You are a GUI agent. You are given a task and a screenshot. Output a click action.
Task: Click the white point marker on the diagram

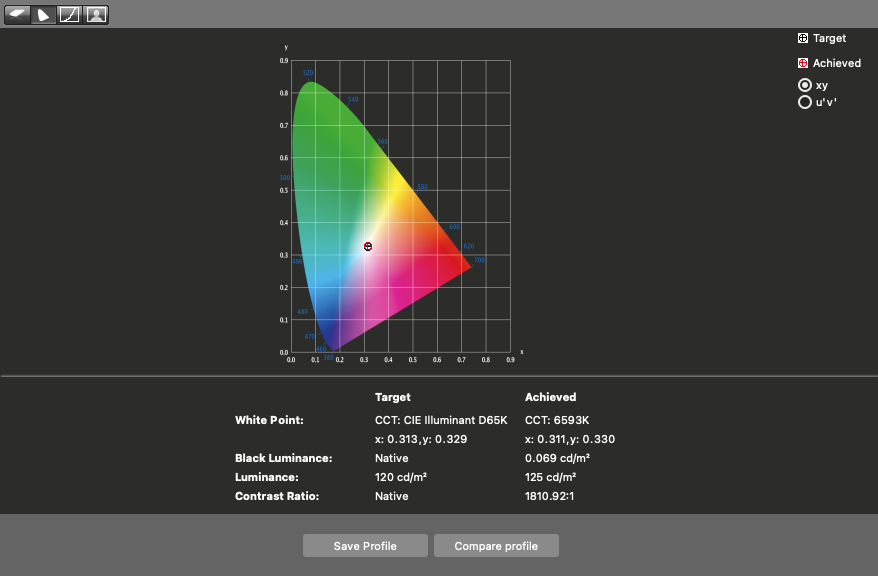368,246
